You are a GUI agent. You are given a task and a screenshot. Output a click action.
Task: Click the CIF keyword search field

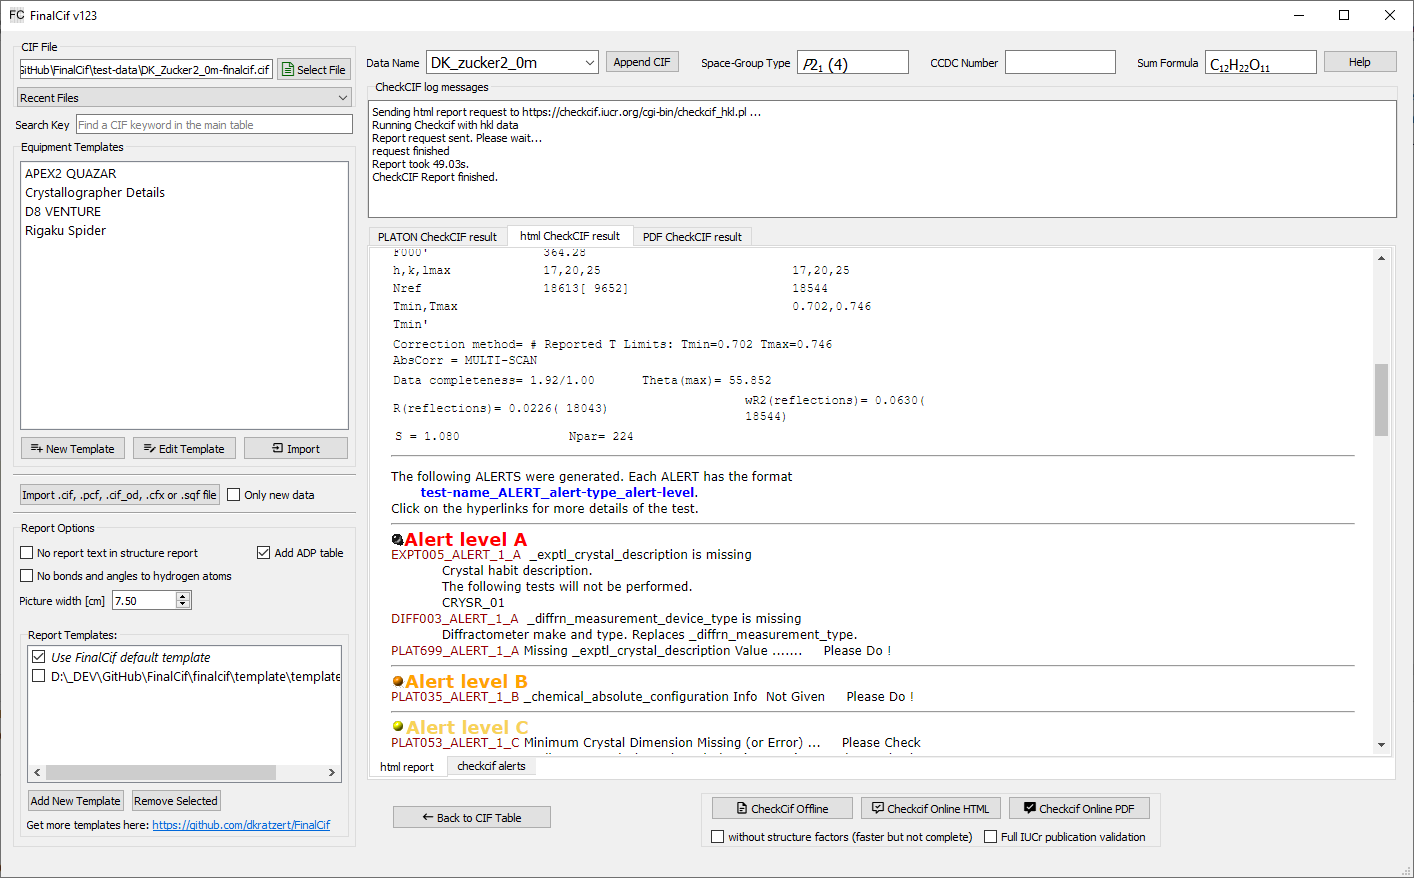pos(214,125)
